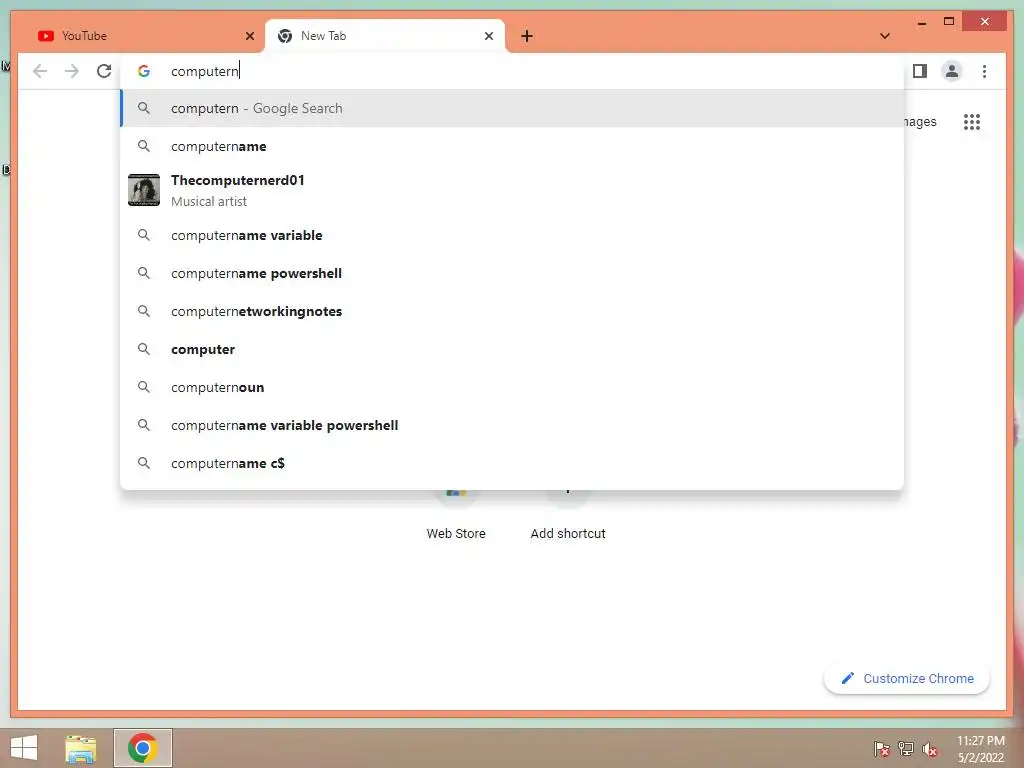Screen dimensions: 1024x768
Task: Go back using the back arrow
Action: 40,71
